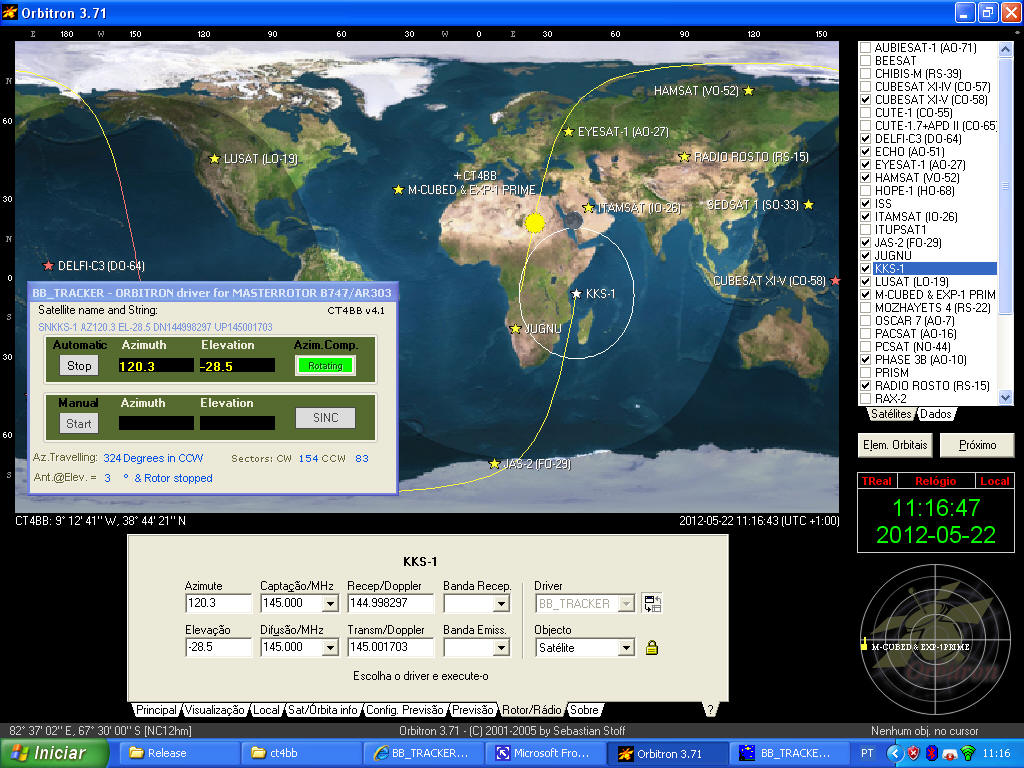1024x768 pixels.
Task: Select the JUGNU star marker on map
Action: pos(515,328)
